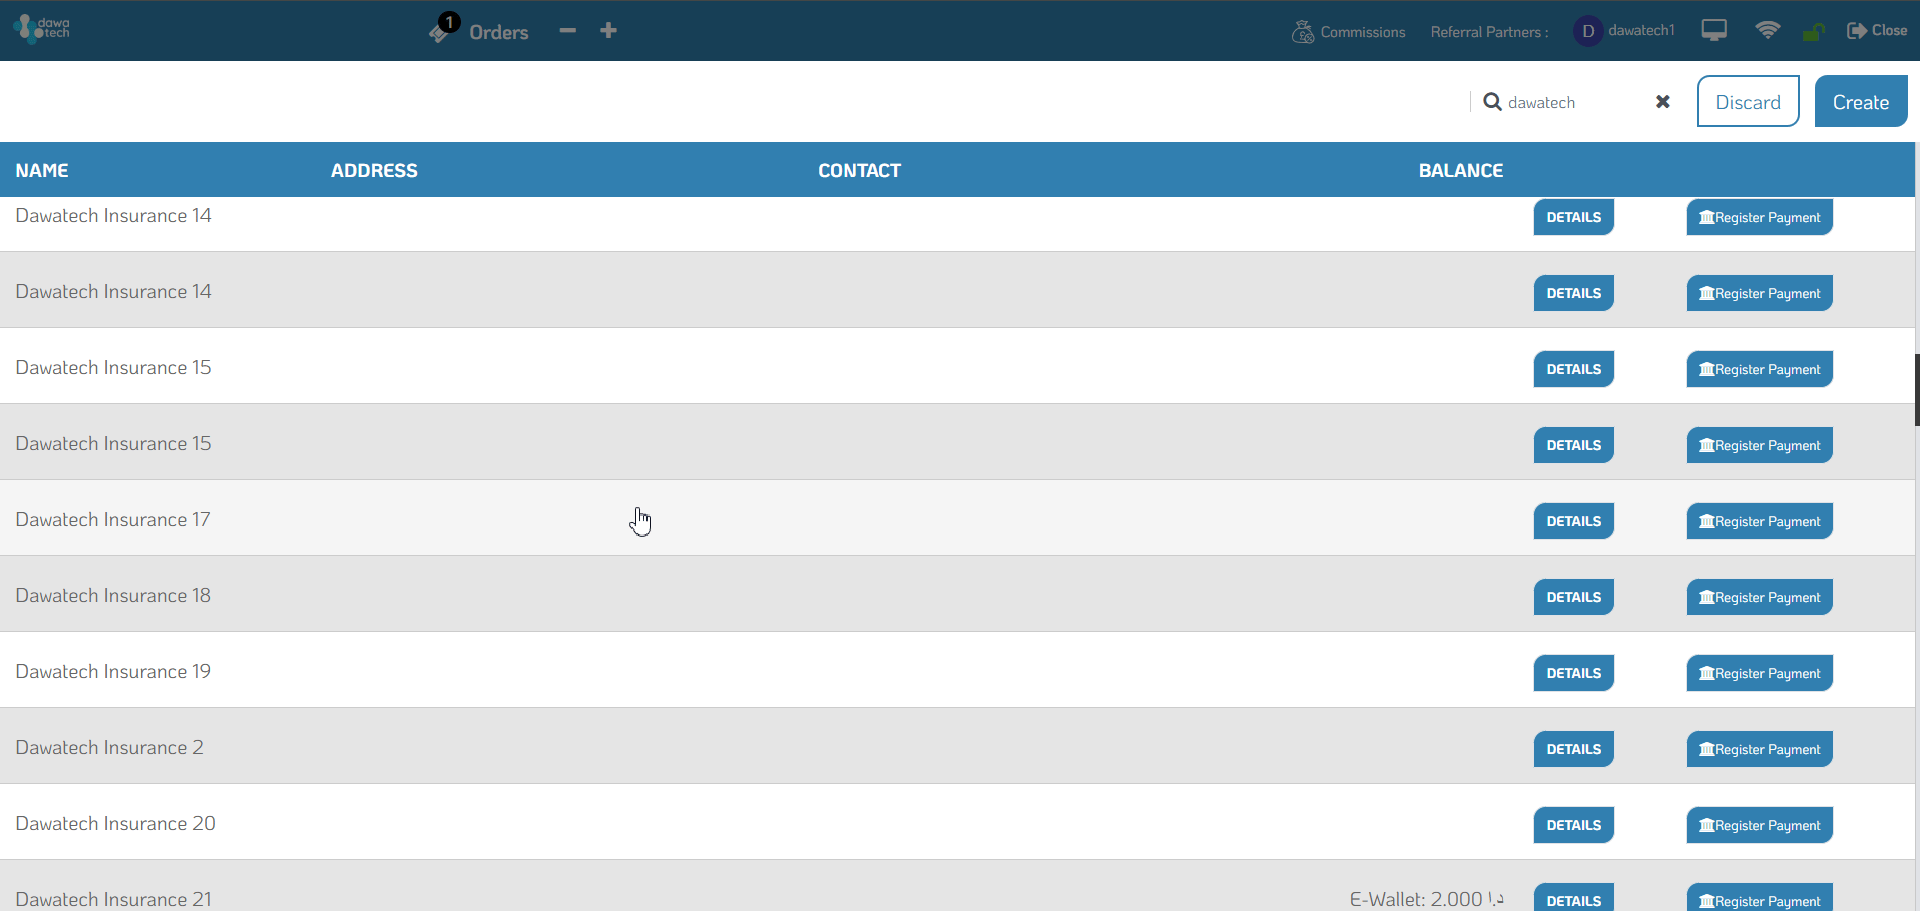This screenshot has height=912, width=1920.
Task: Add a new order with plus icon
Action: point(608,31)
